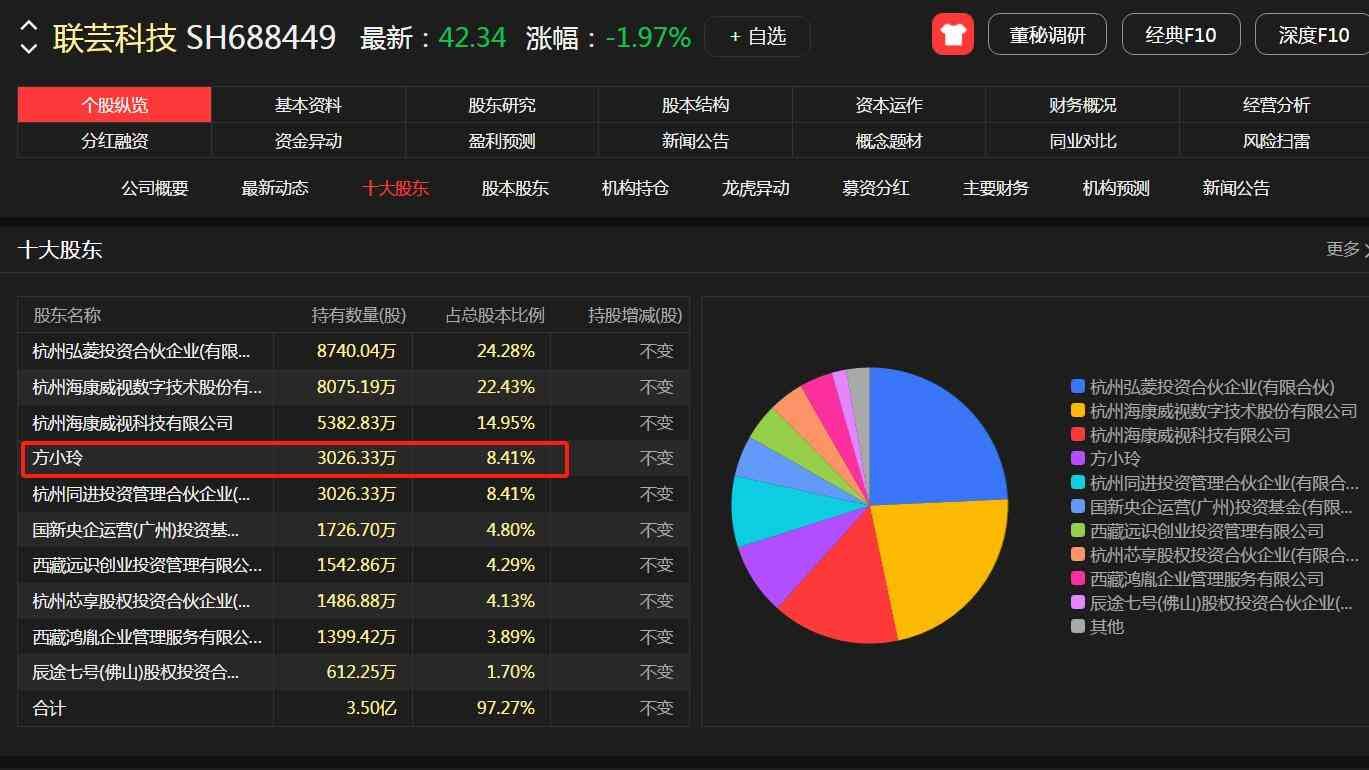Click the red shirt skin icon
This screenshot has height=770, width=1369.
click(x=952, y=35)
